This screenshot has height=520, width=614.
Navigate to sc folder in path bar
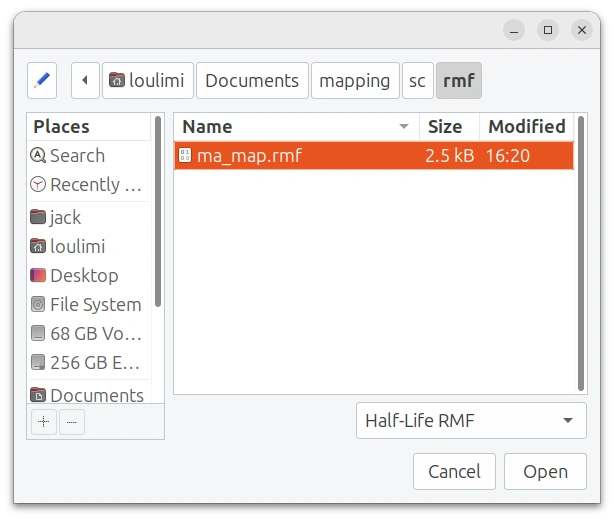click(x=418, y=81)
